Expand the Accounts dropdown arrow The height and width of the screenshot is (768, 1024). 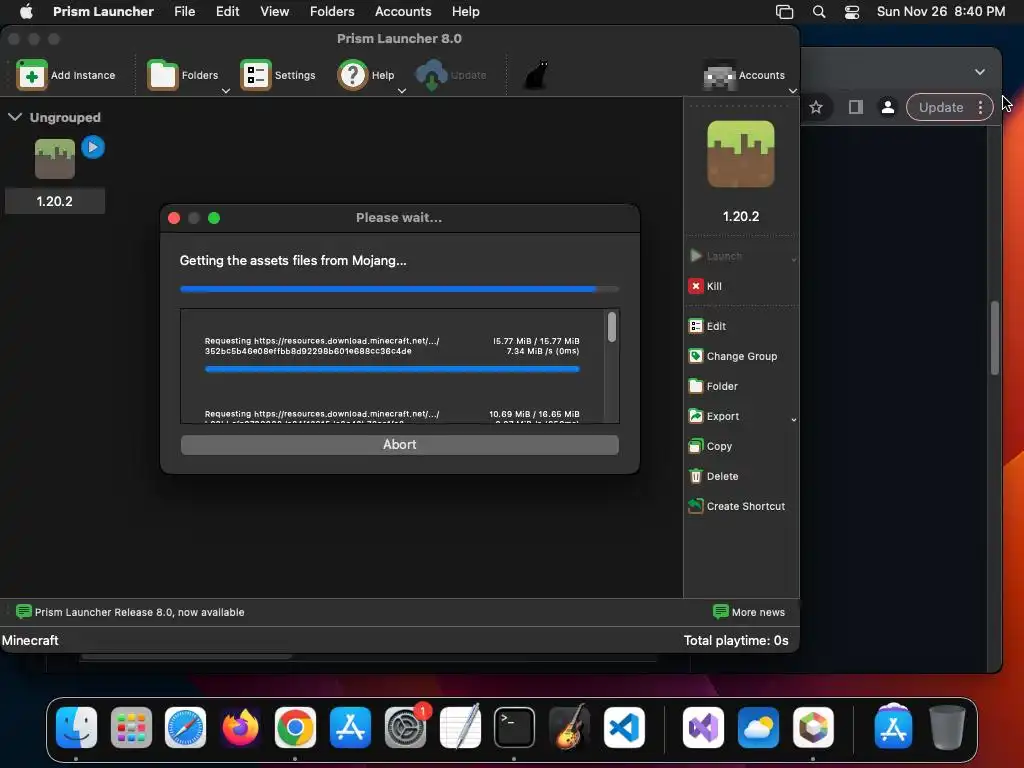(x=793, y=91)
